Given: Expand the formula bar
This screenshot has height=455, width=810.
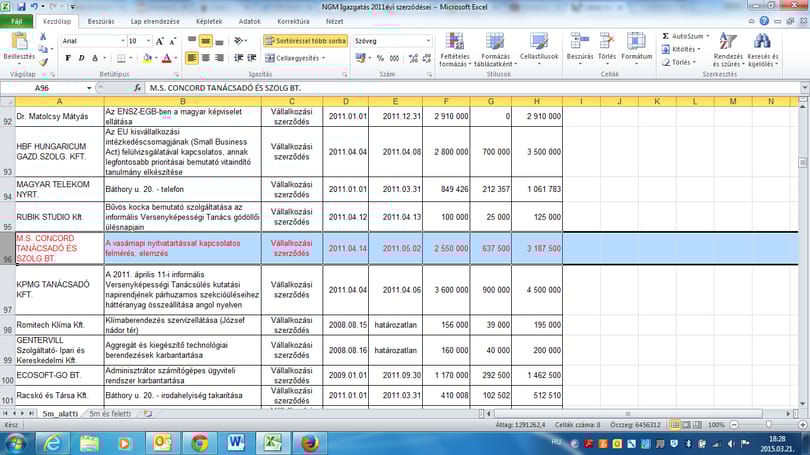Looking at the screenshot, I should [x=804, y=88].
